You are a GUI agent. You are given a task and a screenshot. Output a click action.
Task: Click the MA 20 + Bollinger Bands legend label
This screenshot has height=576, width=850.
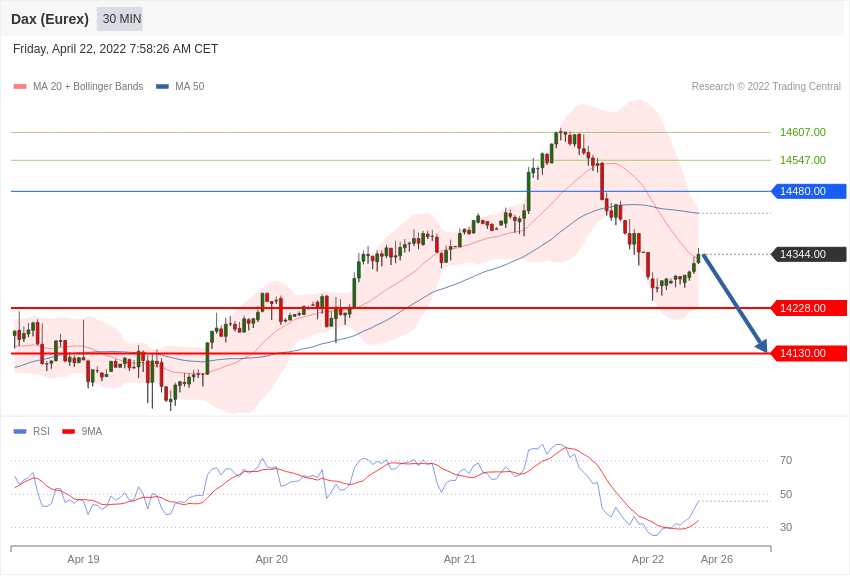[88, 86]
